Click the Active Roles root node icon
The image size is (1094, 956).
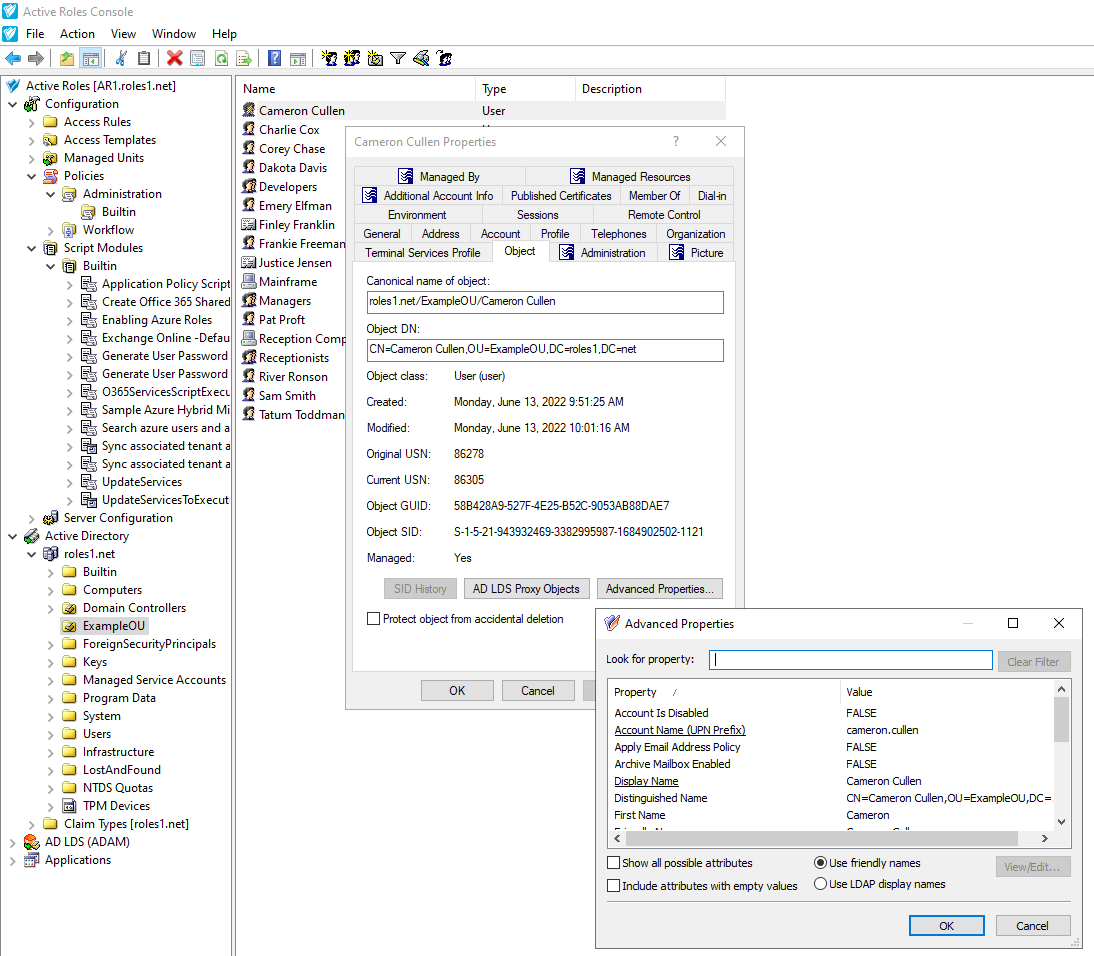13,86
